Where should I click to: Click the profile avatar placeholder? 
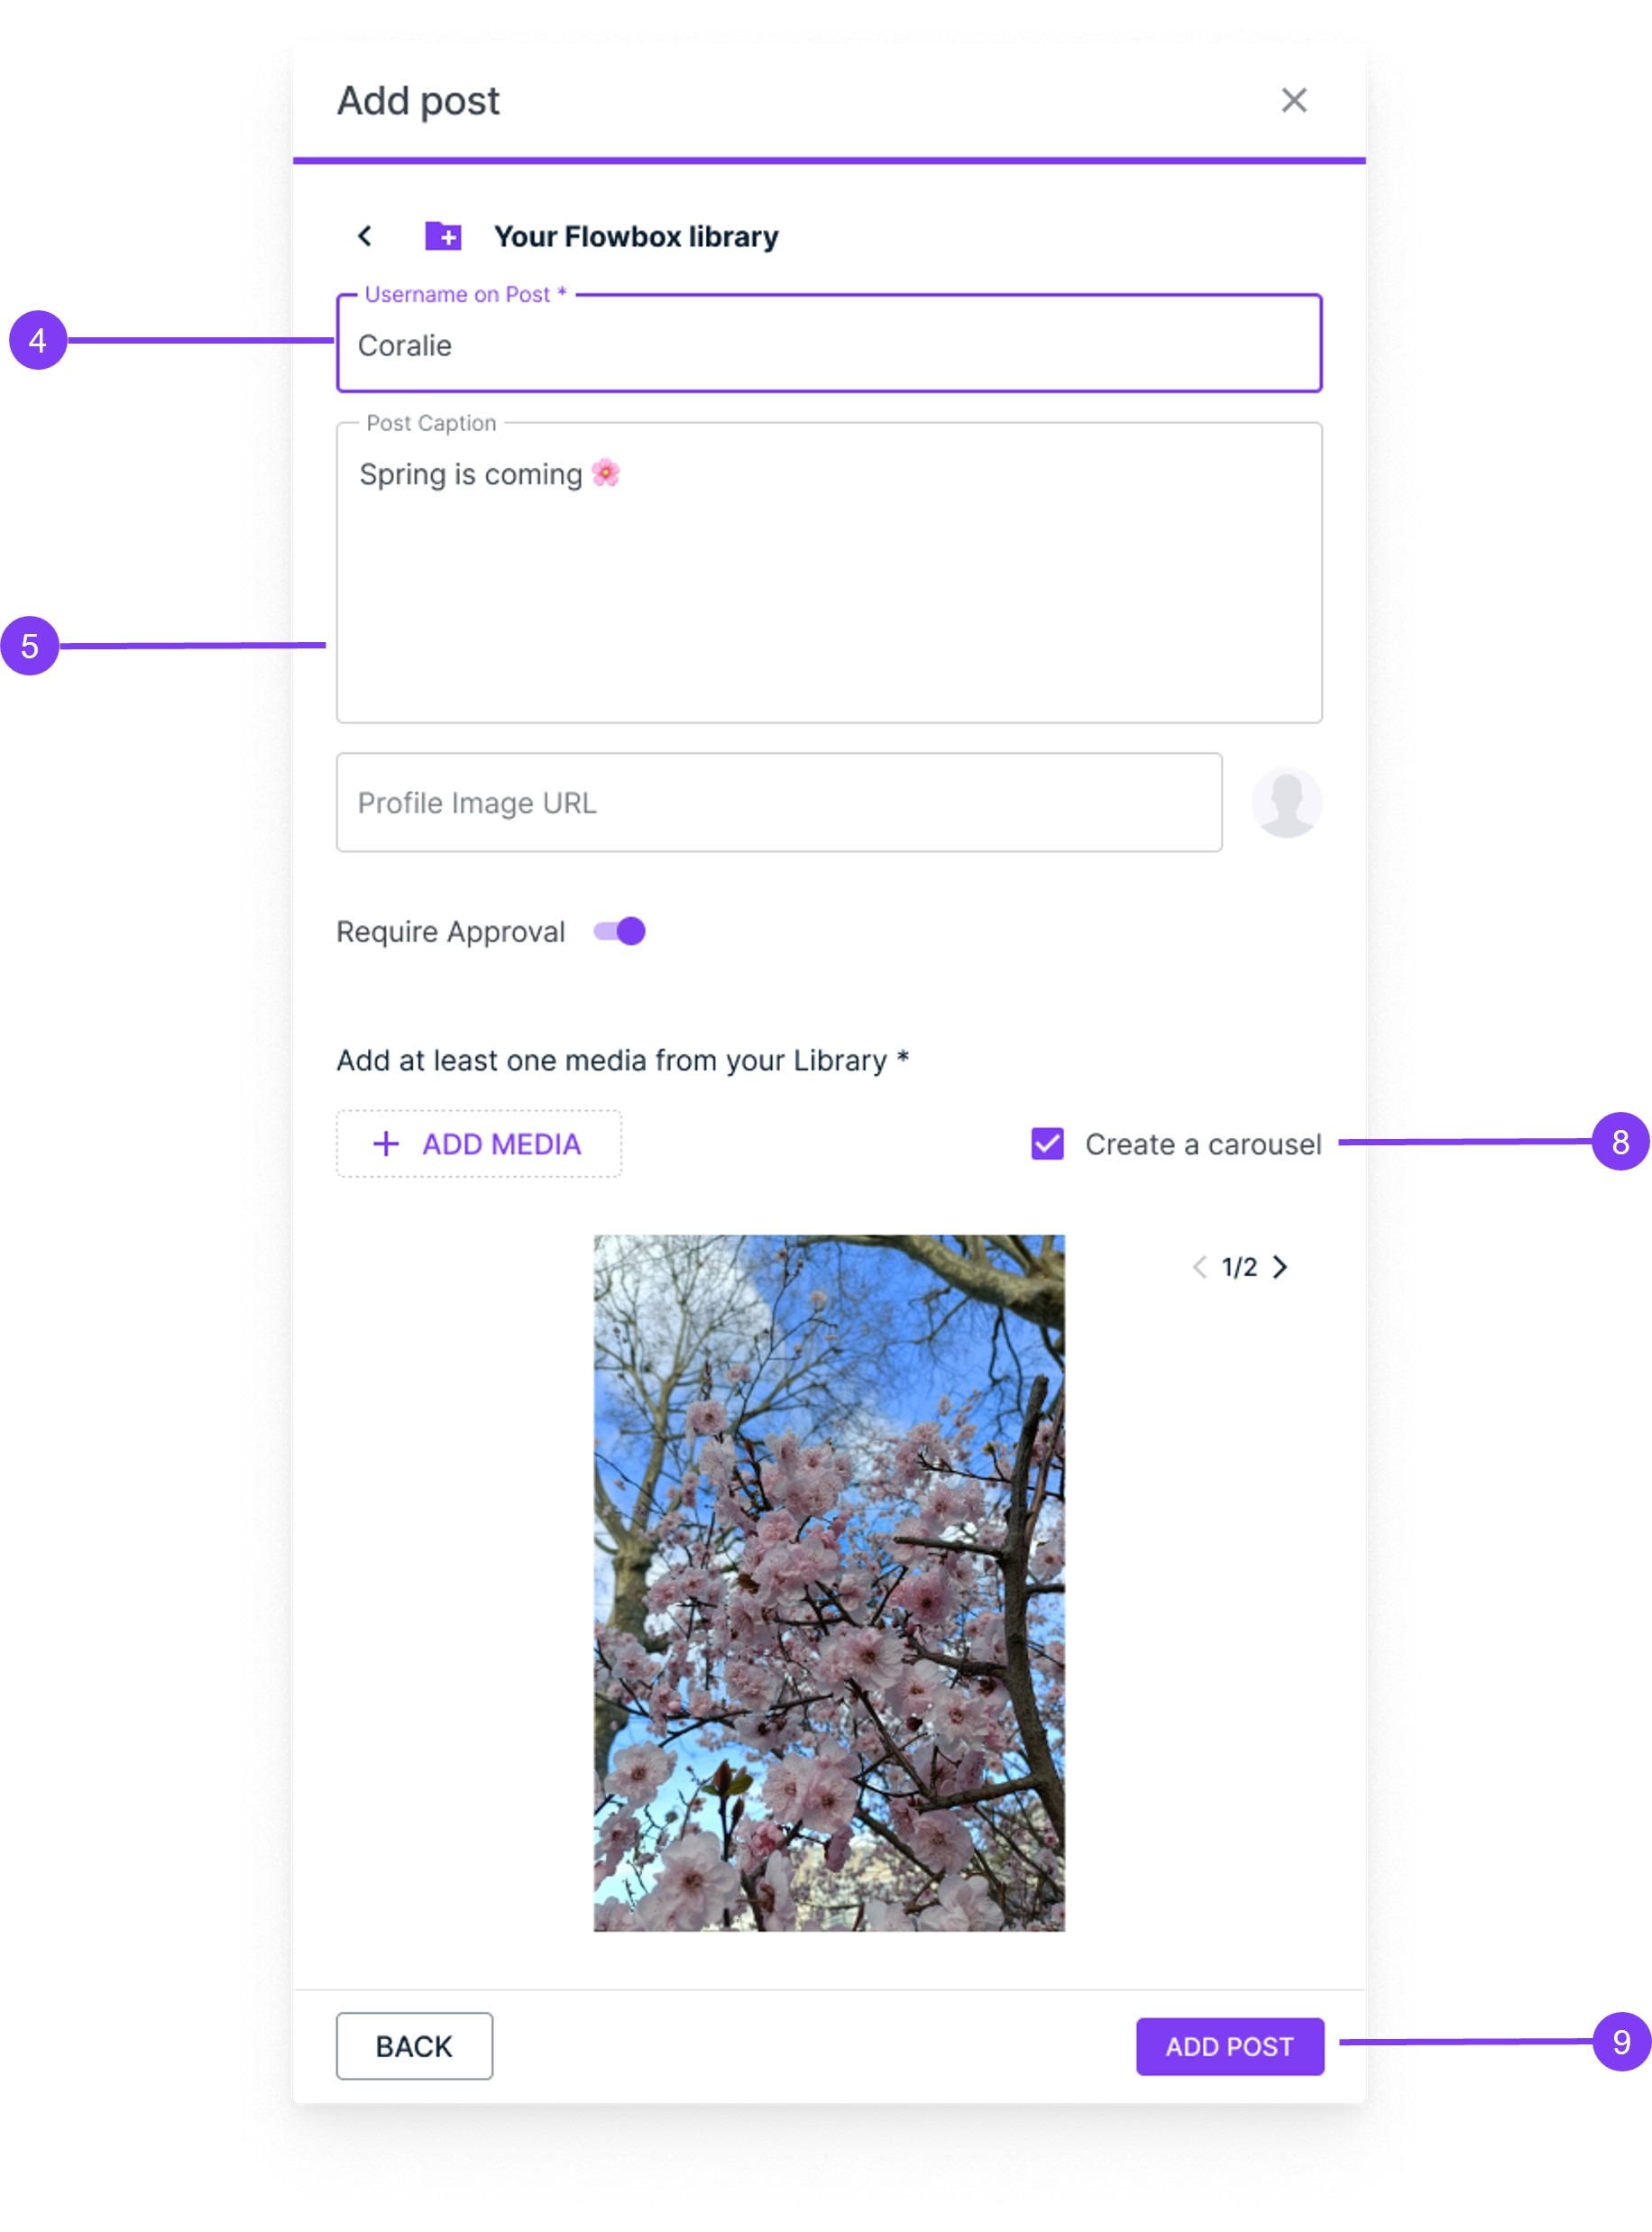tap(1286, 802)
